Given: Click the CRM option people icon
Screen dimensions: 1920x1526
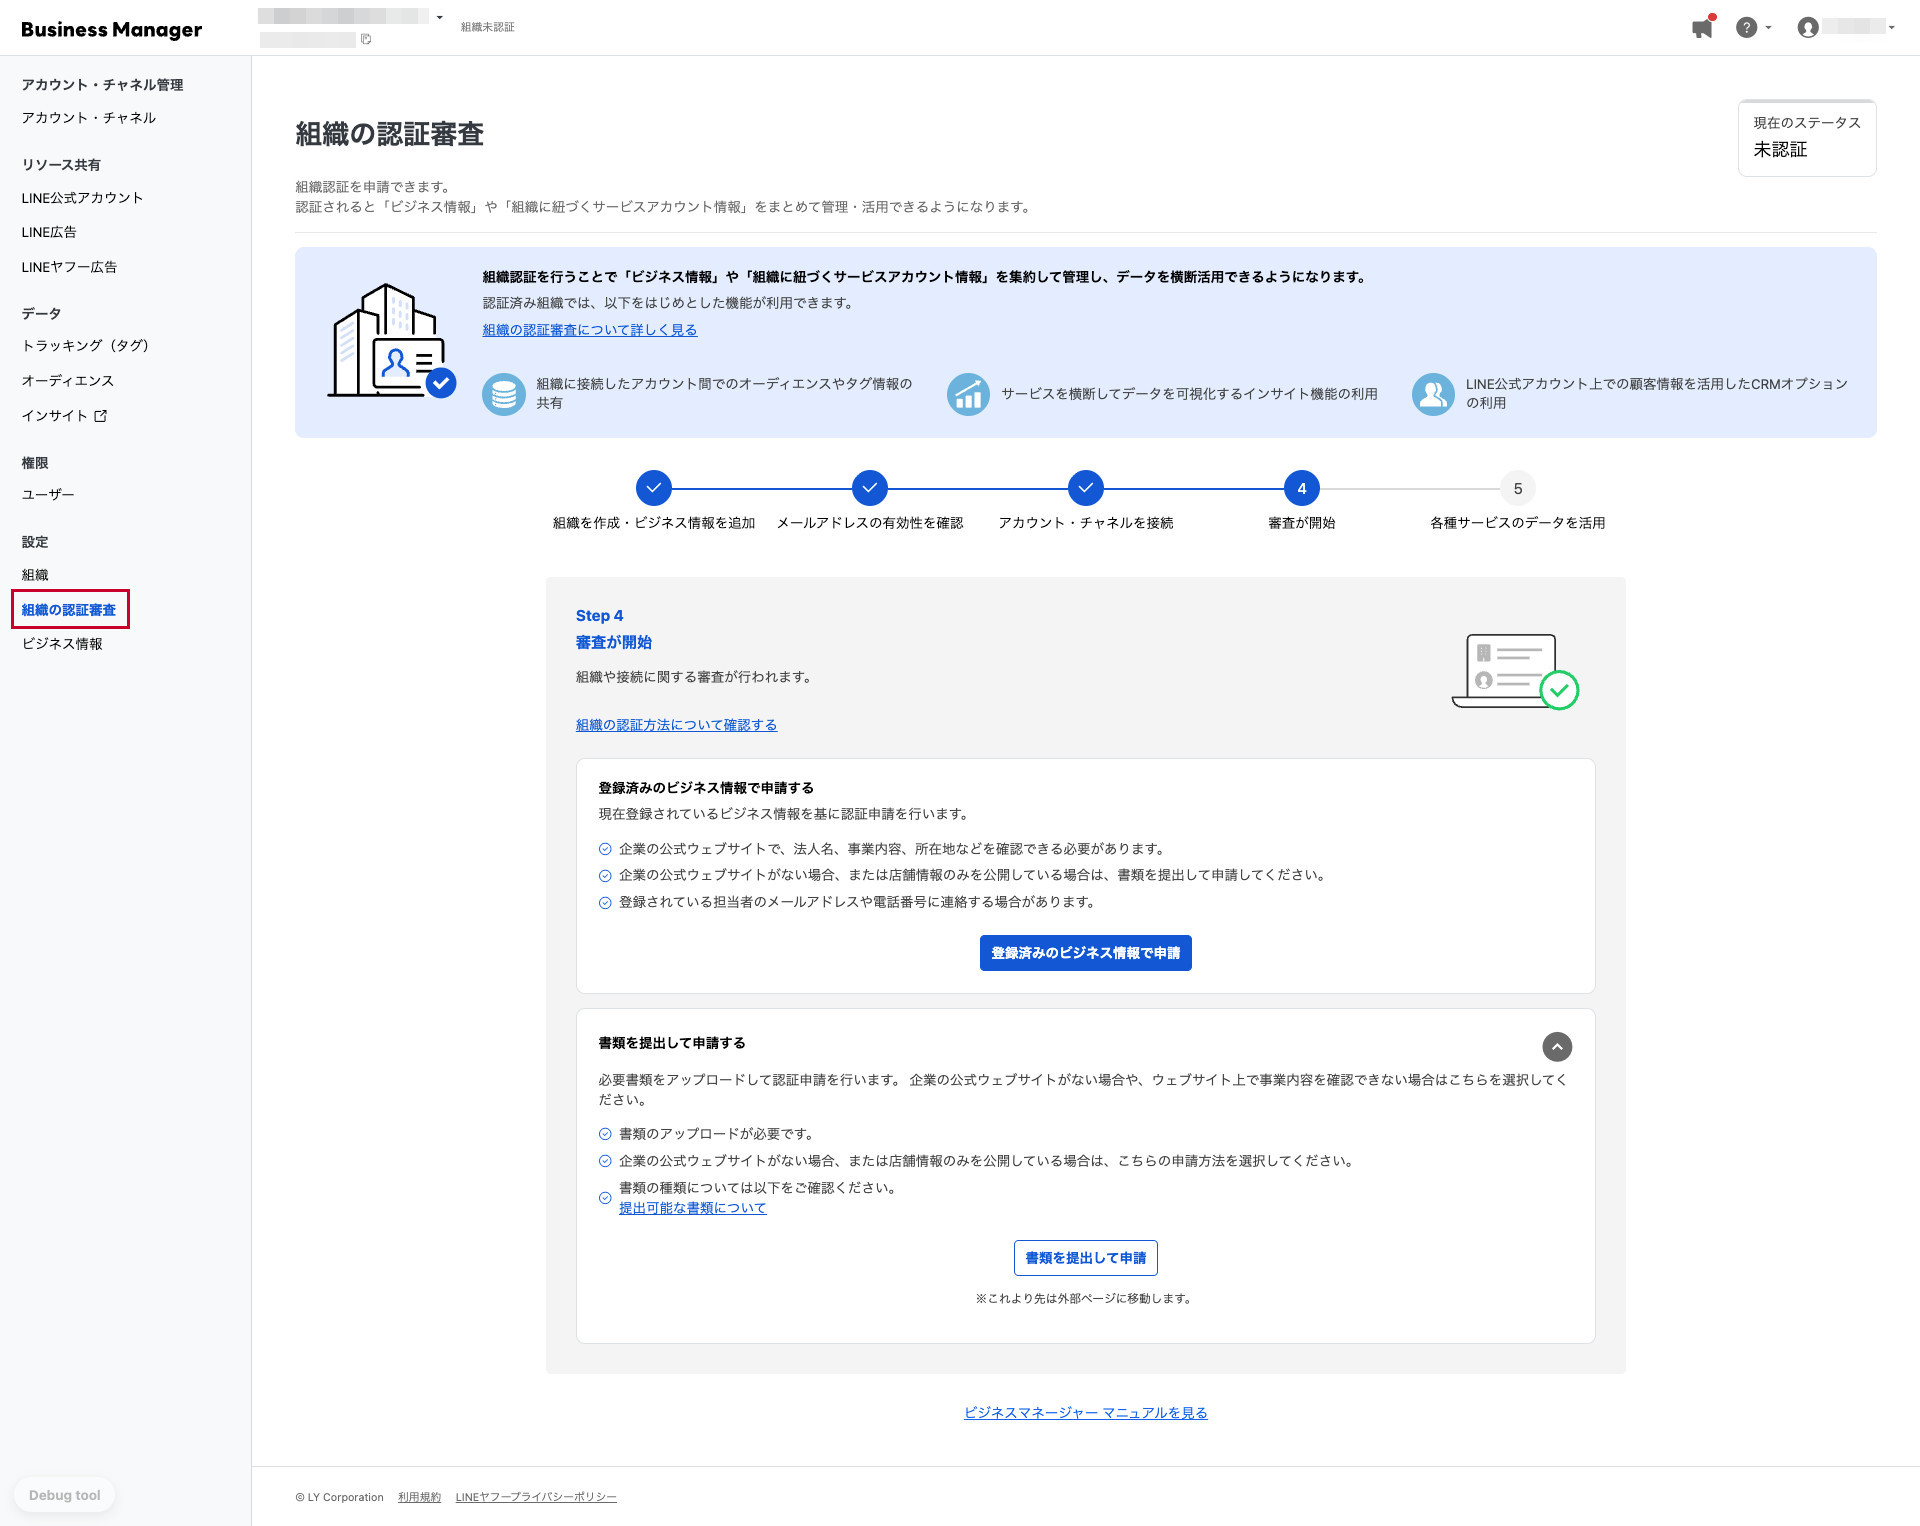Looking at the screenshot, I should [1433, 394].
